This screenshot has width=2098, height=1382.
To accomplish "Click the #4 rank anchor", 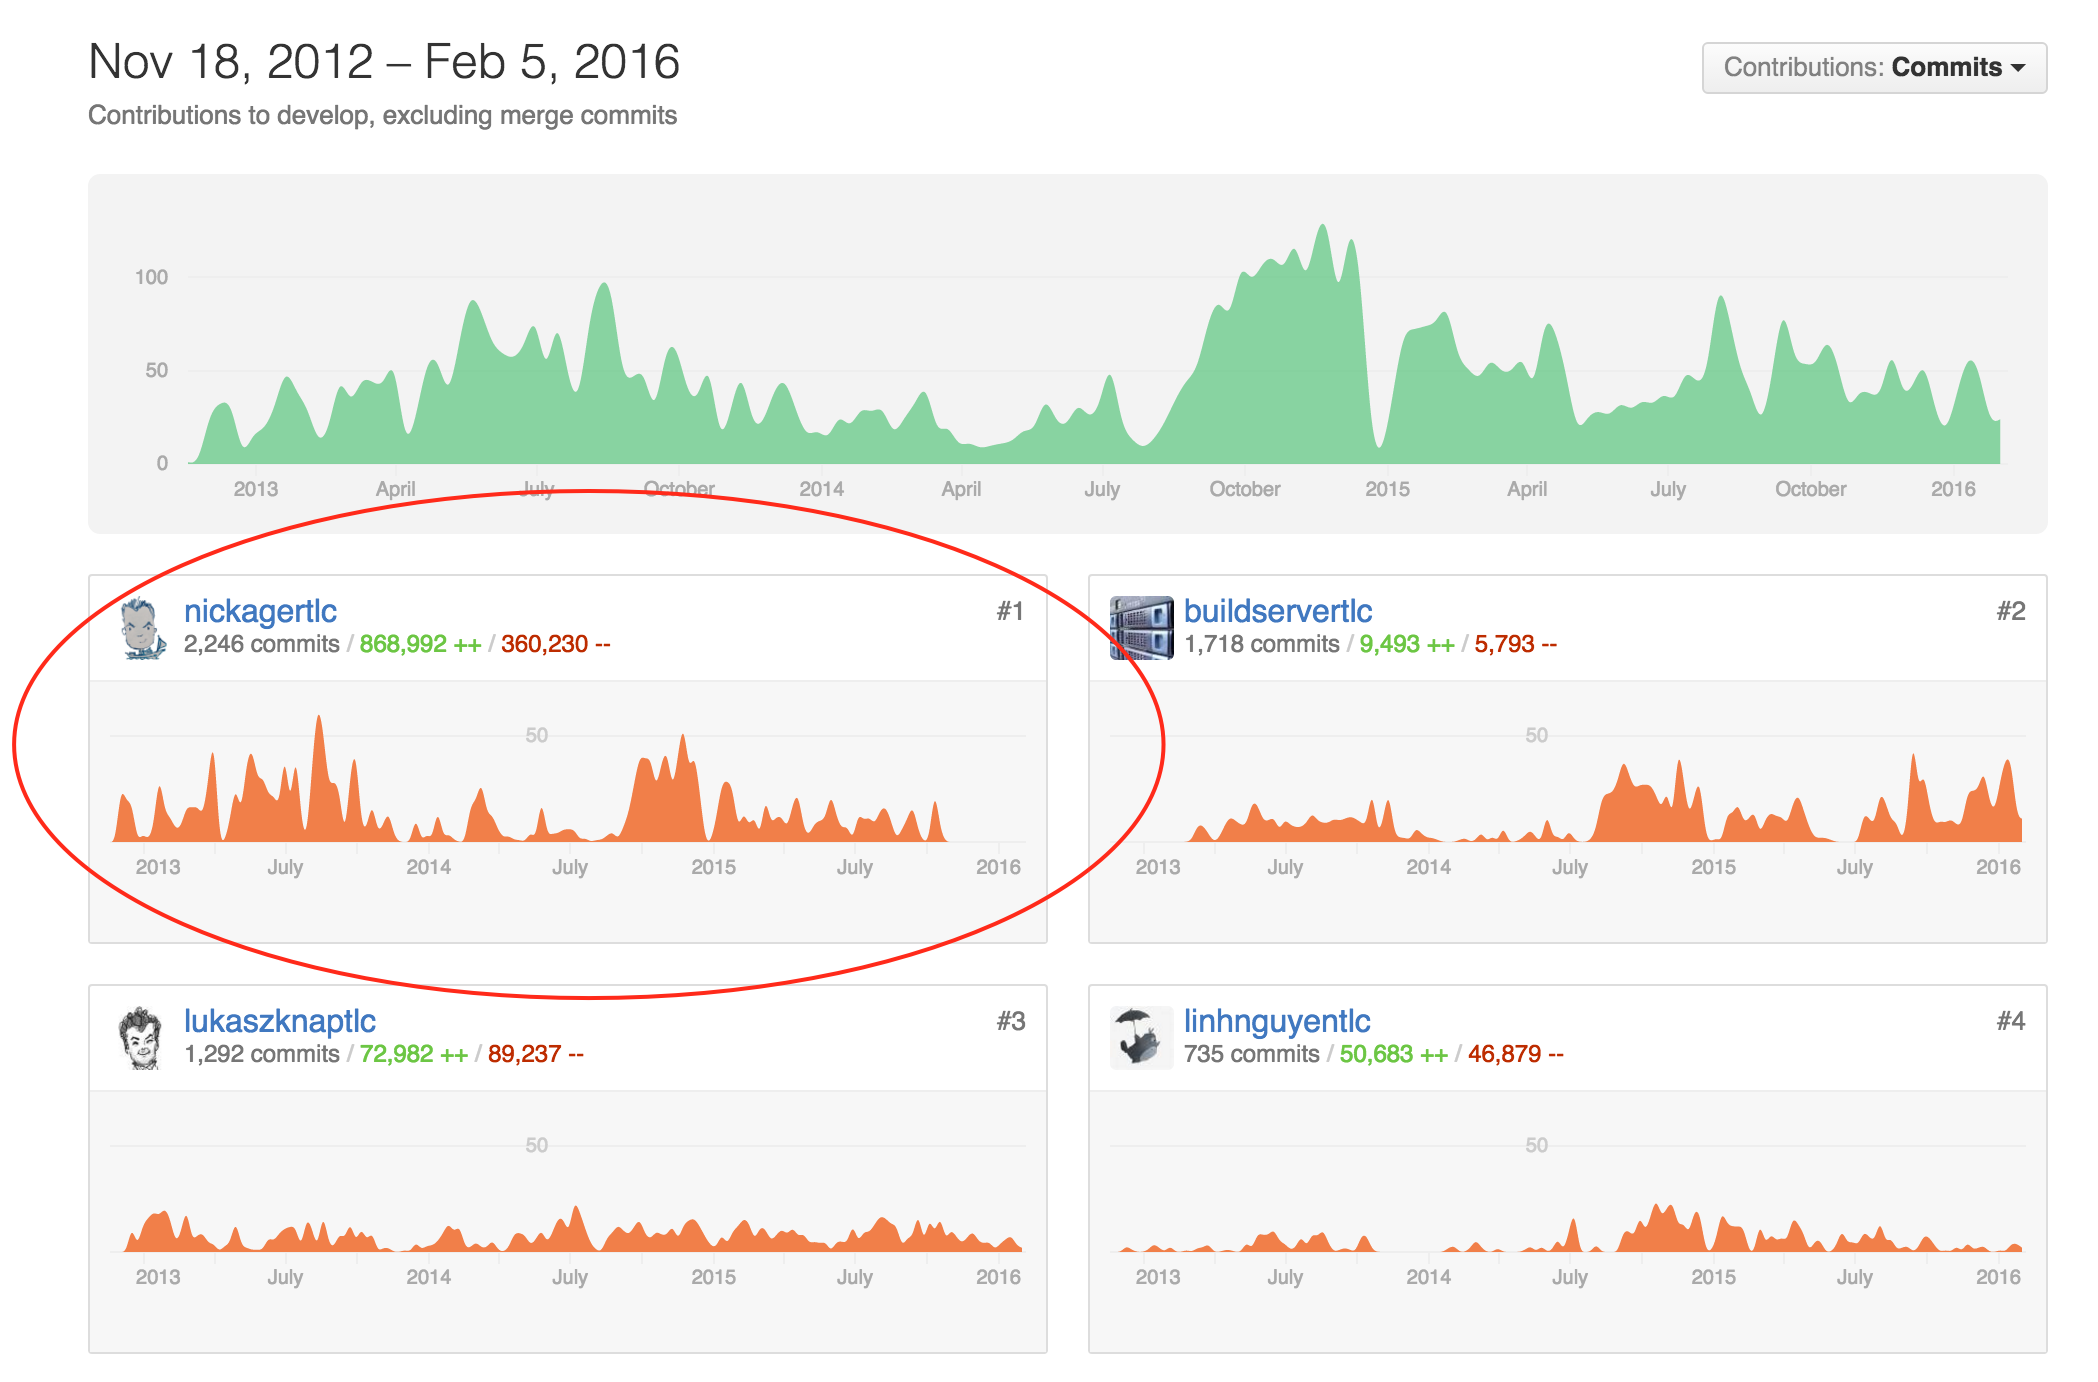I will [x=2010, y=1022].
